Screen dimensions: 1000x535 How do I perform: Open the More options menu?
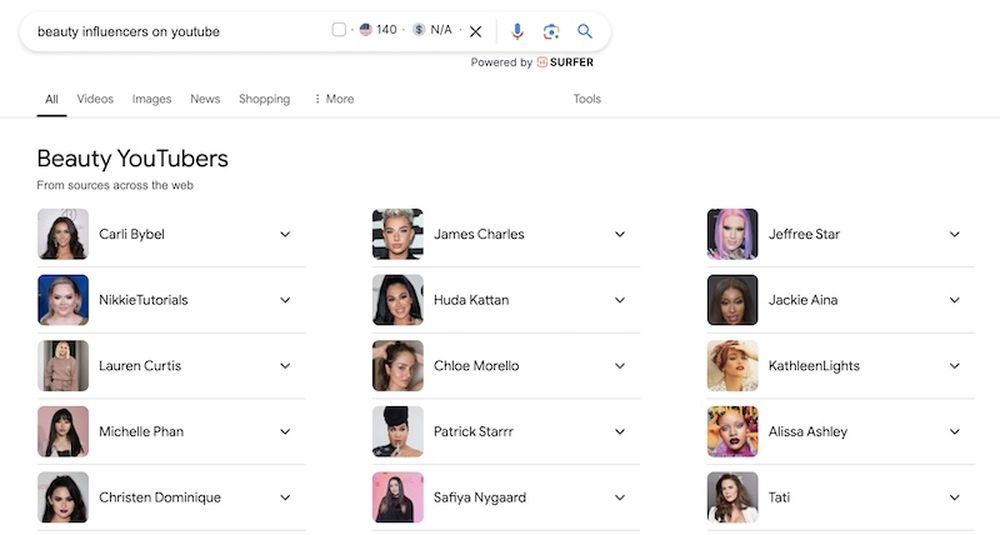pos(334,99)
